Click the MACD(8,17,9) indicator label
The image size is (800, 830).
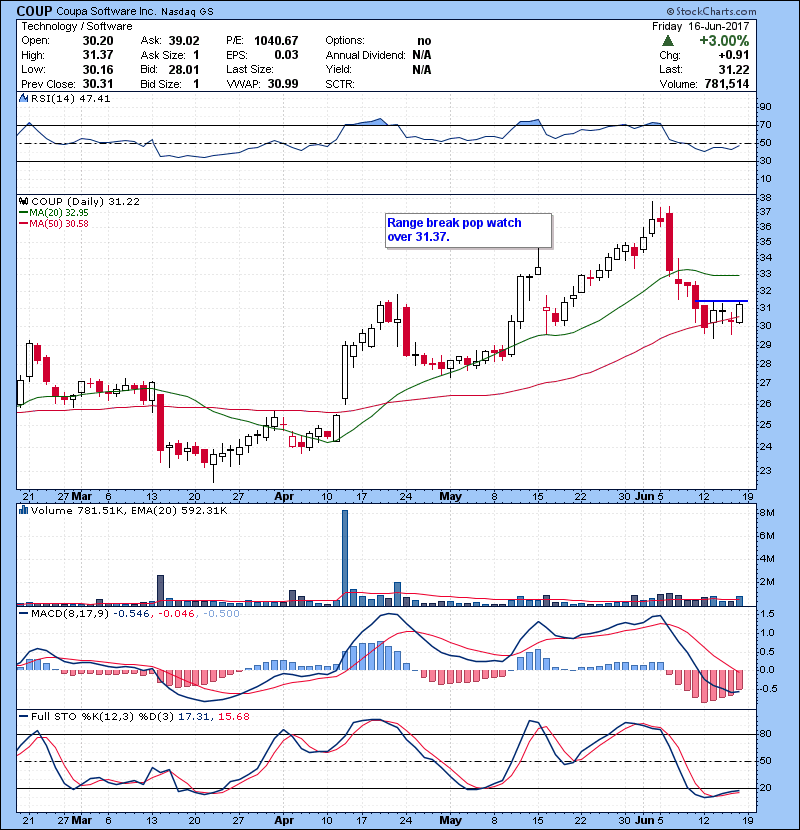pyautogui.click(x=70, y=614)
